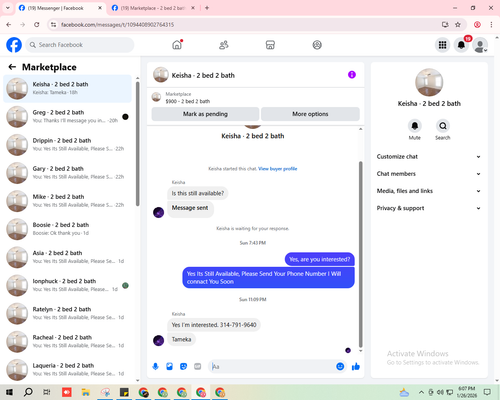Click the 'Tameka' message bubble

(x=181, y=339)
